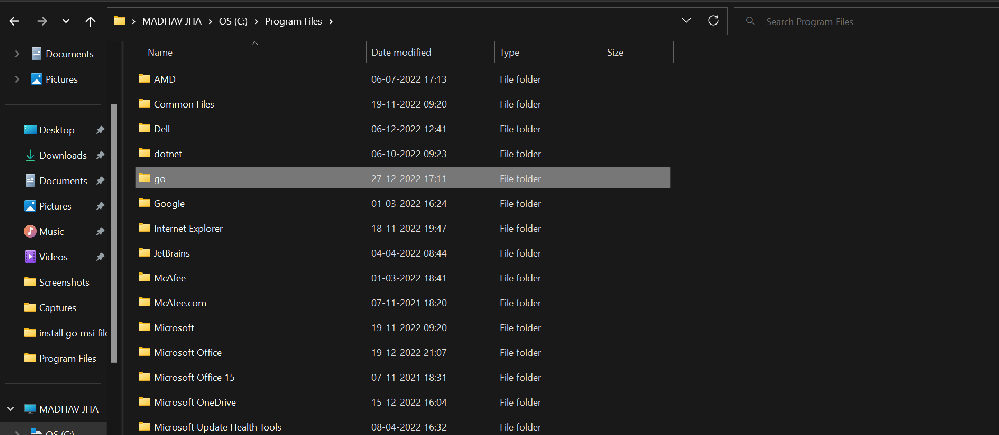The height and width of the screenshot is (435, 999).
Task: Select the Dell folder icon
Action: pyautogui.click(x=144, y=129)
